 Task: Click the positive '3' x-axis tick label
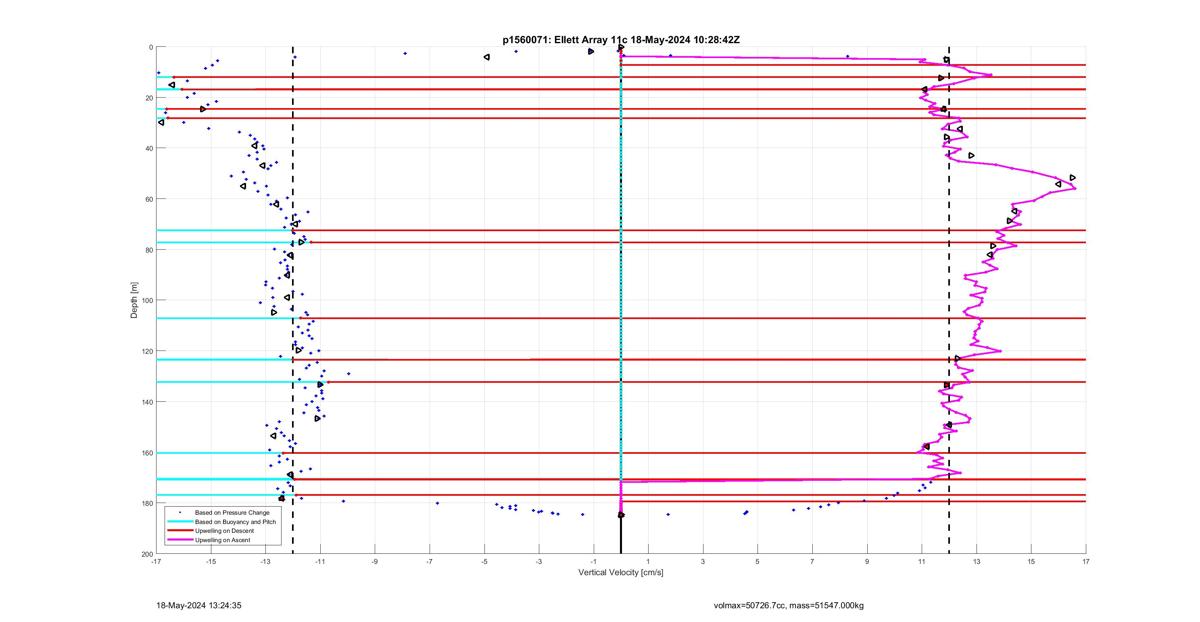click(703, 561)
